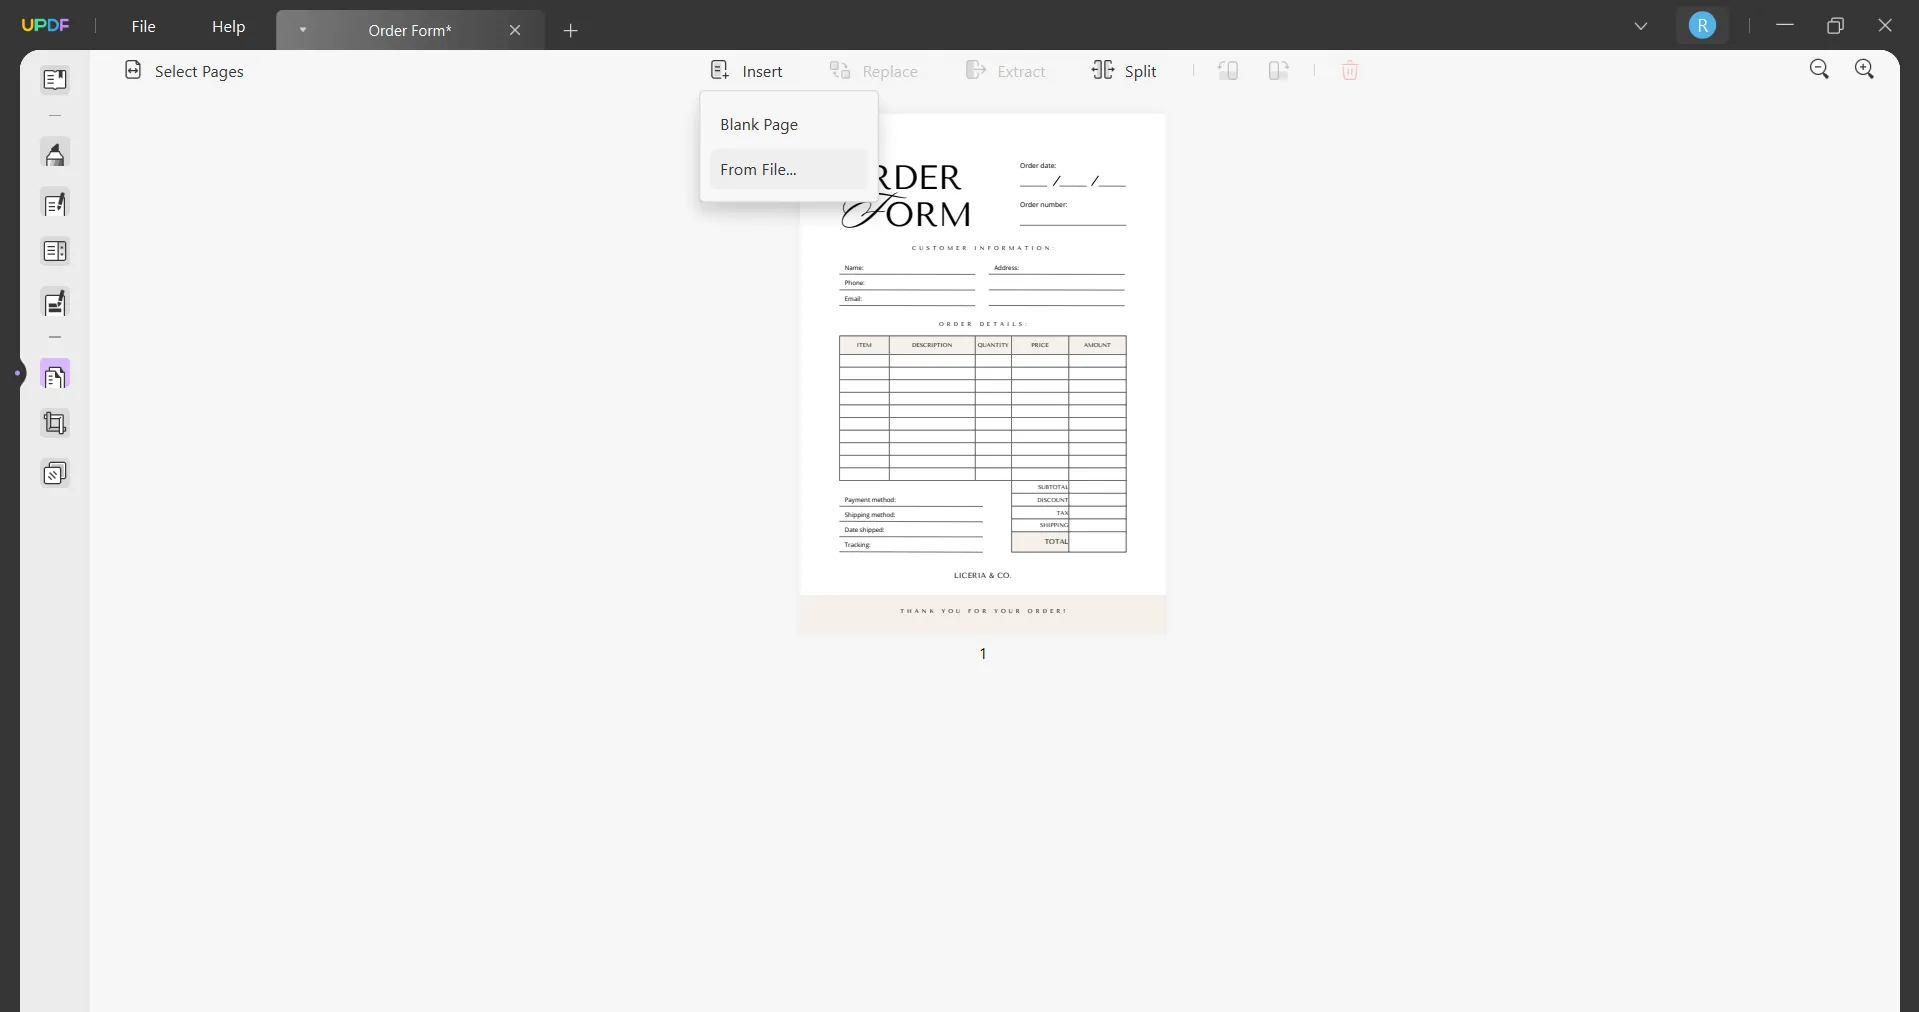Click the Insert toolbar button
The image size is (1919, 1012).
tap(747, 71)
